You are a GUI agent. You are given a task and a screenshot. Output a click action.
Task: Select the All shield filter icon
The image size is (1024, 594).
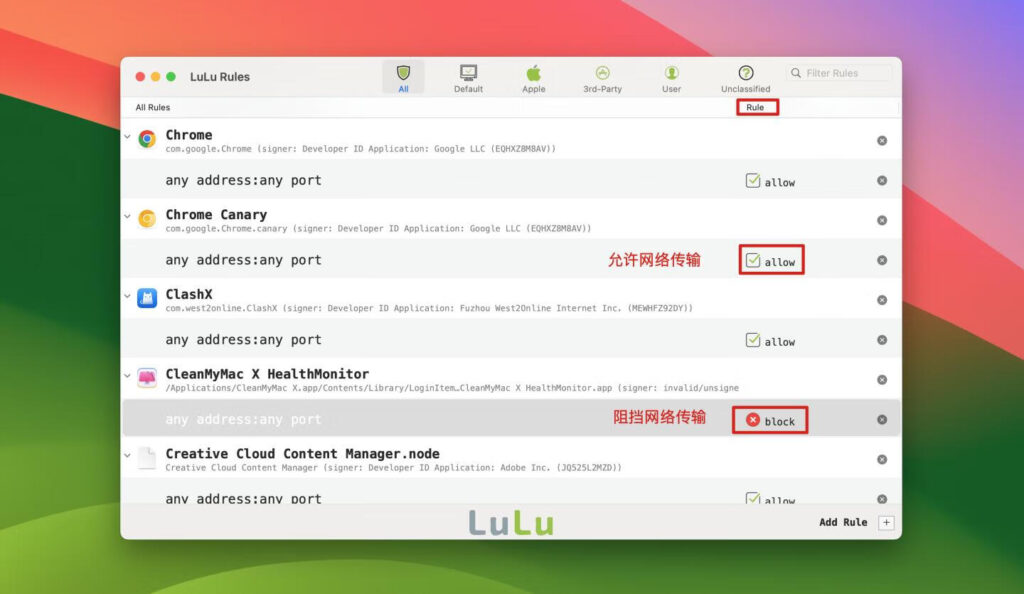(x=403, y=73)
